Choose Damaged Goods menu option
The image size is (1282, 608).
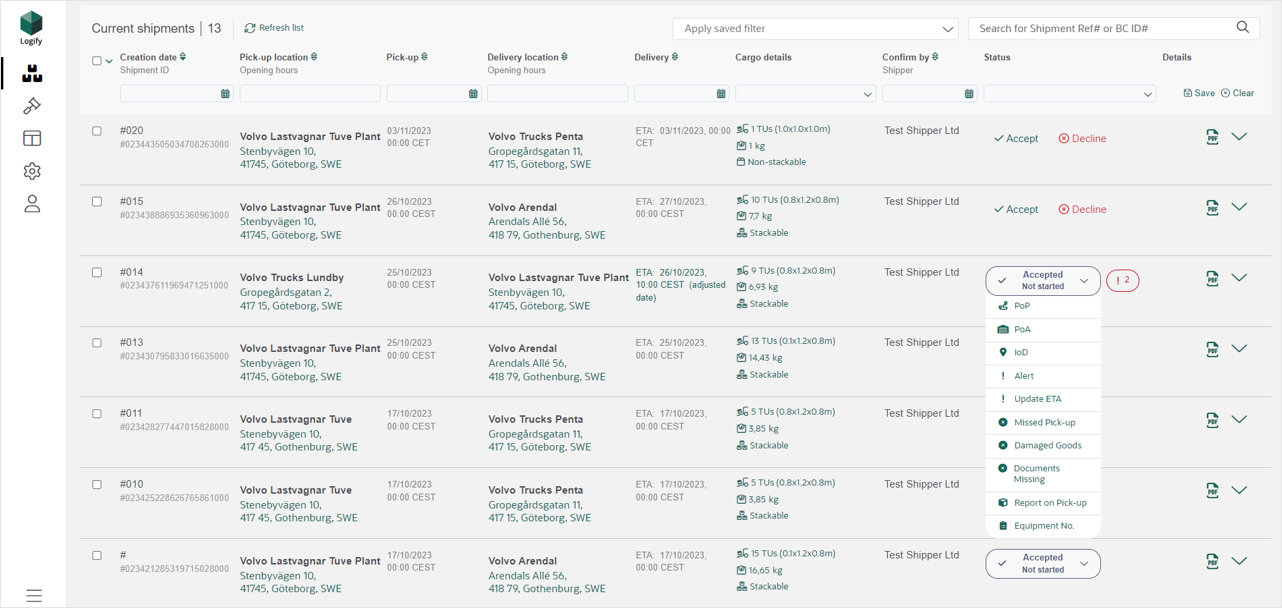click(x=1043, y=445)
